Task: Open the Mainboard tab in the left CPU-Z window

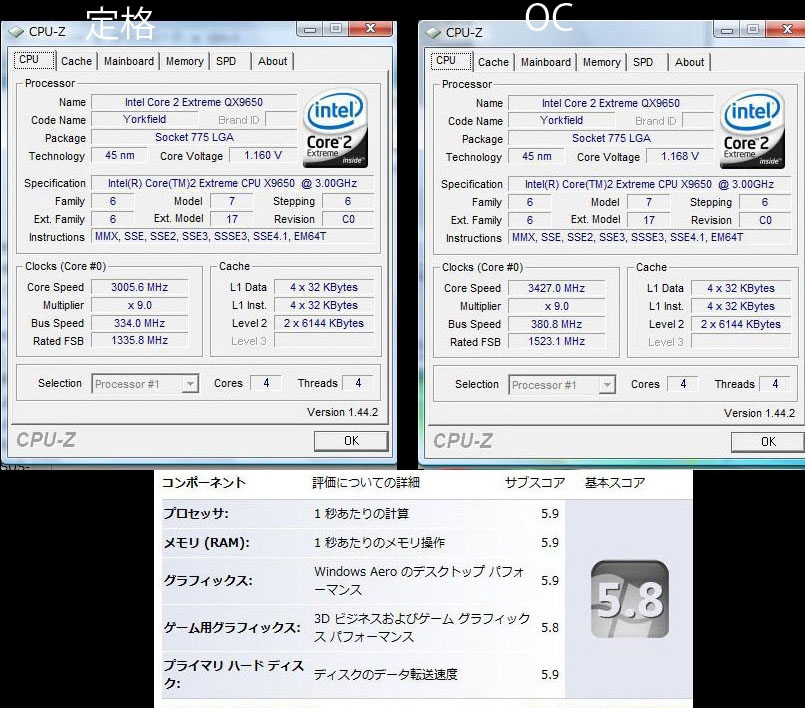Action: point(129,61)
